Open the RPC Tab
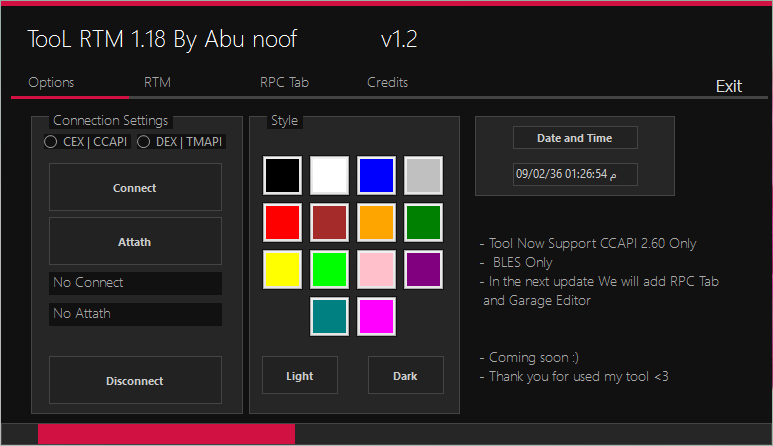This screenshot has height=446, width=773. click(284, 83)
